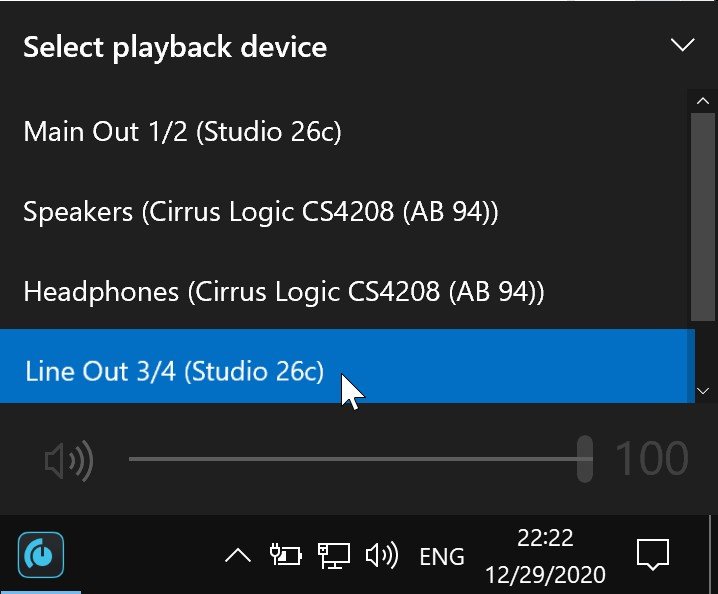The height and width of the screenshot is (594, 718).
Task: Open the clock showing 22:22
Action: click(x=545, y=556)
